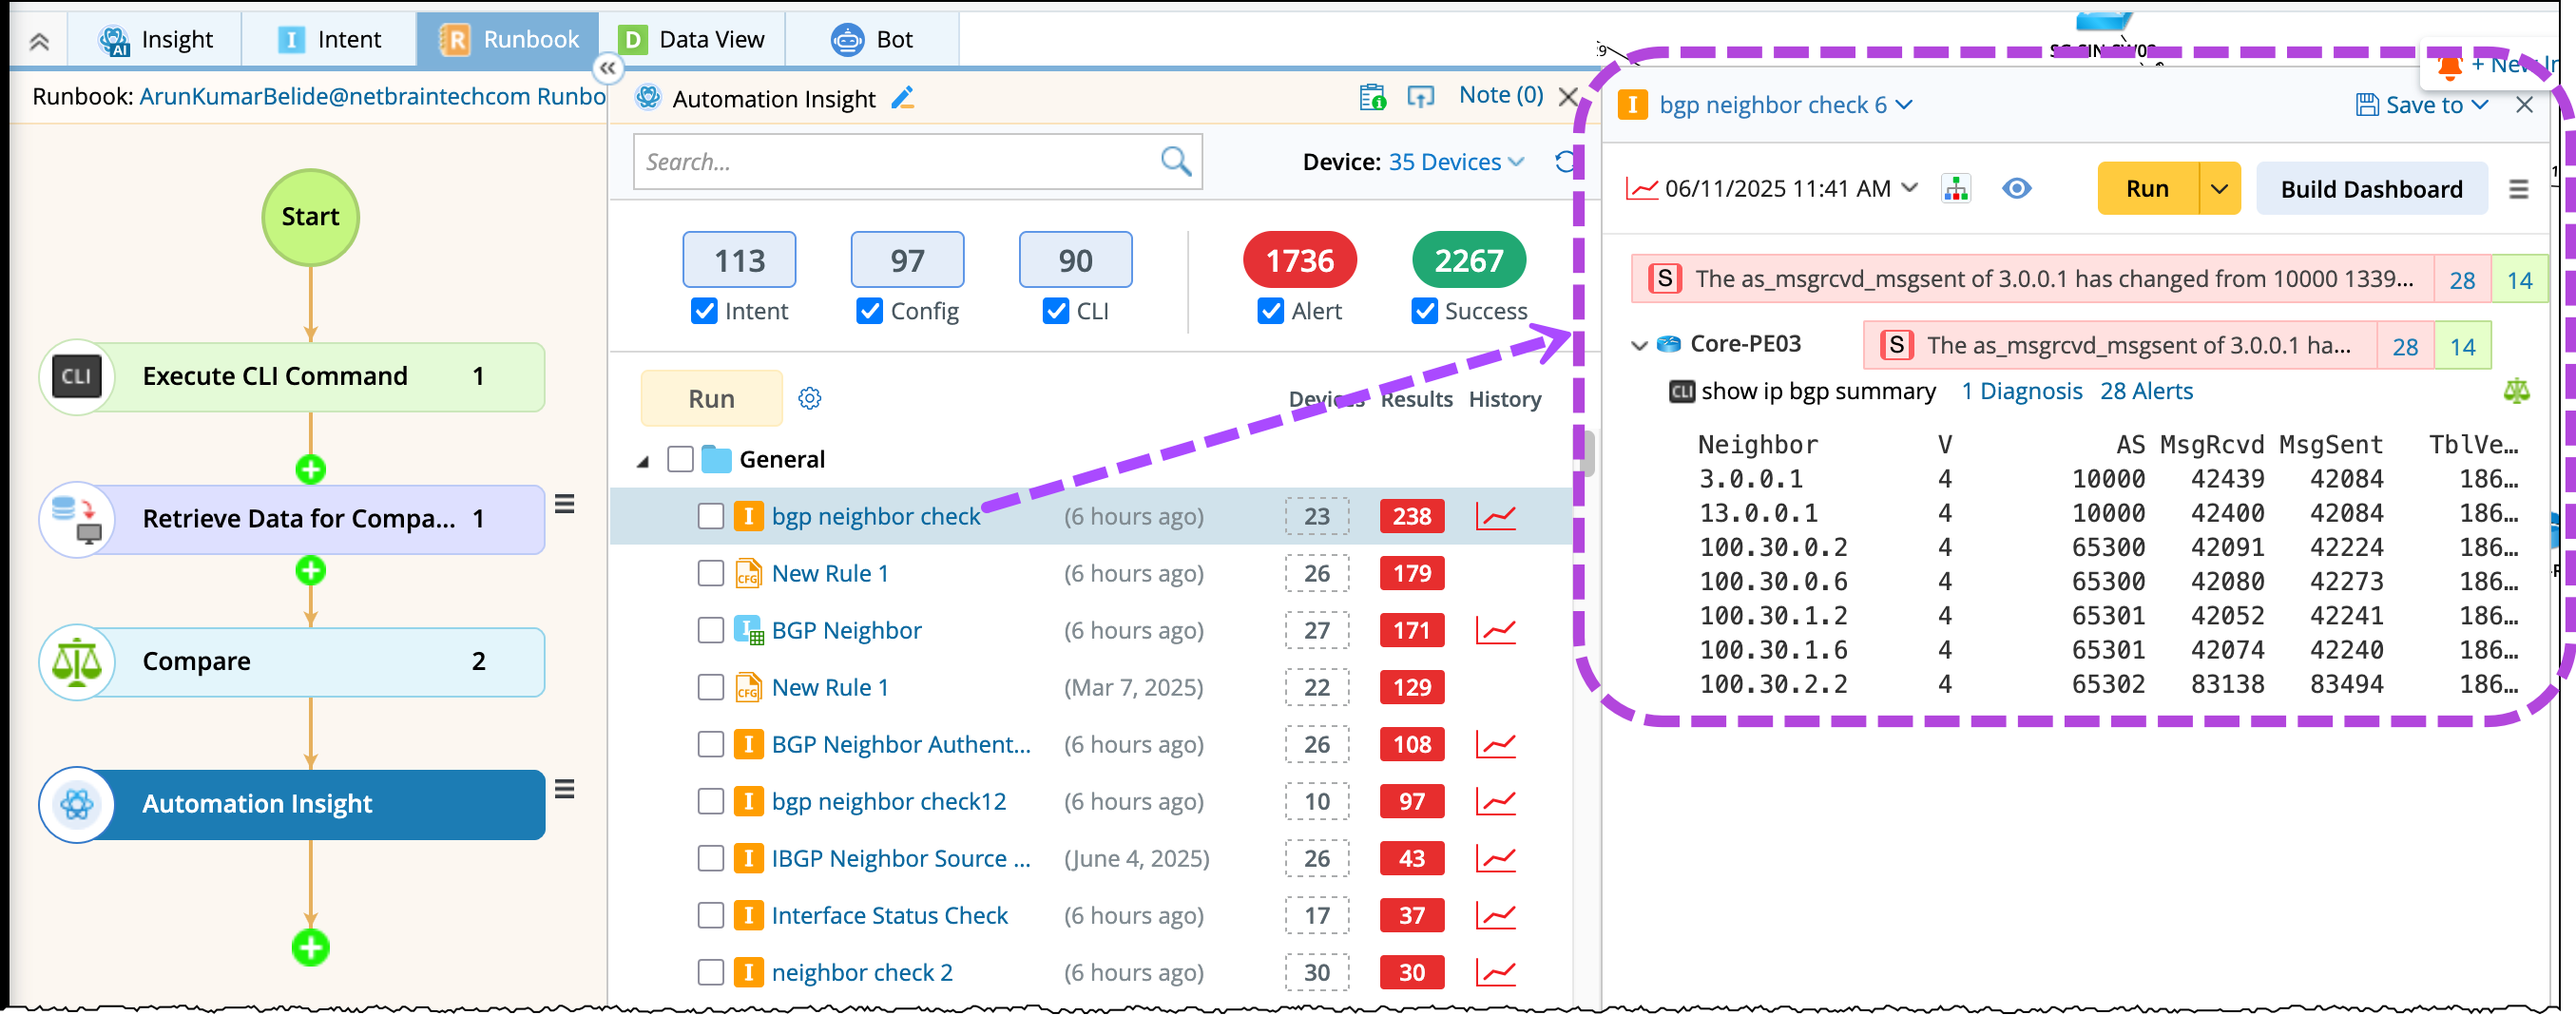
Task: Click the Build Dashboard button
Action: tap(2371, 189)
